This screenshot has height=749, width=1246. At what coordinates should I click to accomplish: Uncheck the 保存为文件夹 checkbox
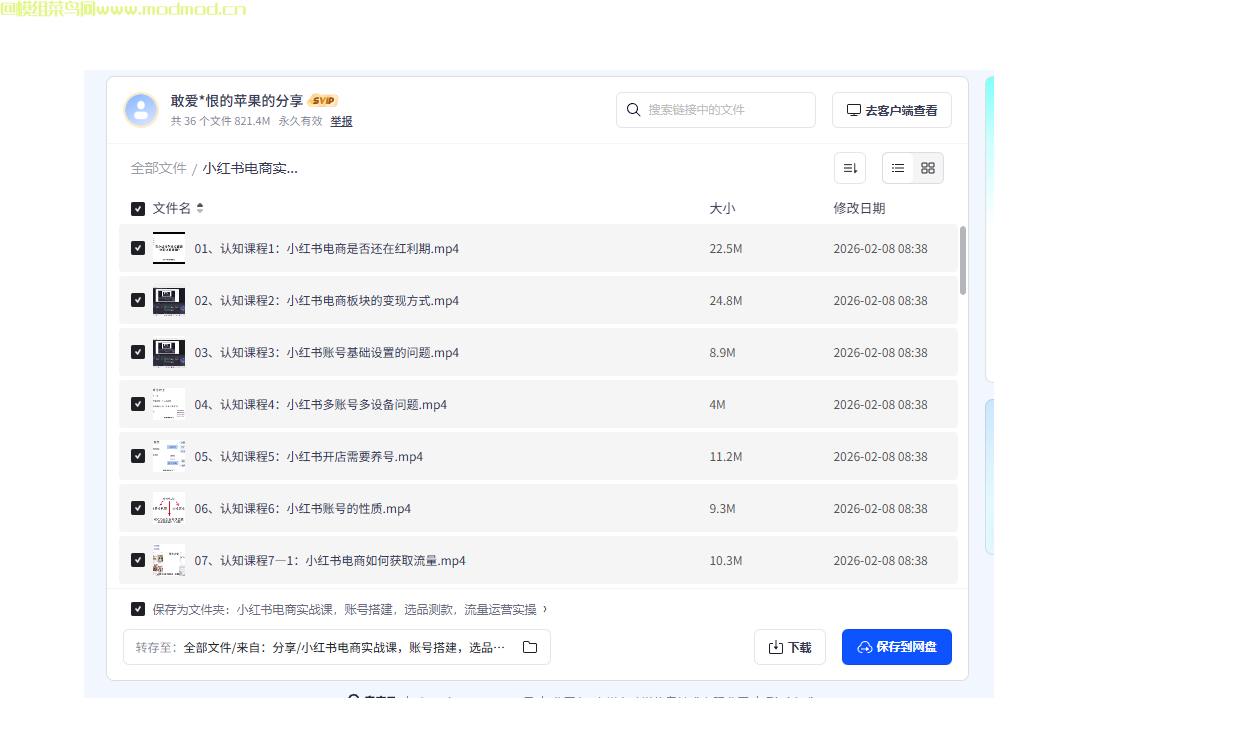pyautogui.click(x=138, y=609)
